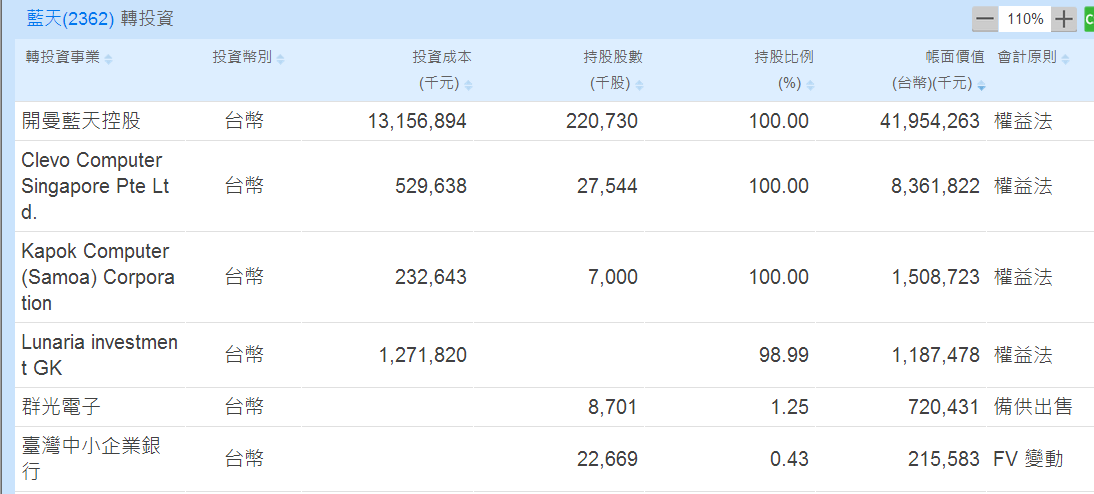Select Kapok Computer (Samoa) Corporation row

point(97,277)
